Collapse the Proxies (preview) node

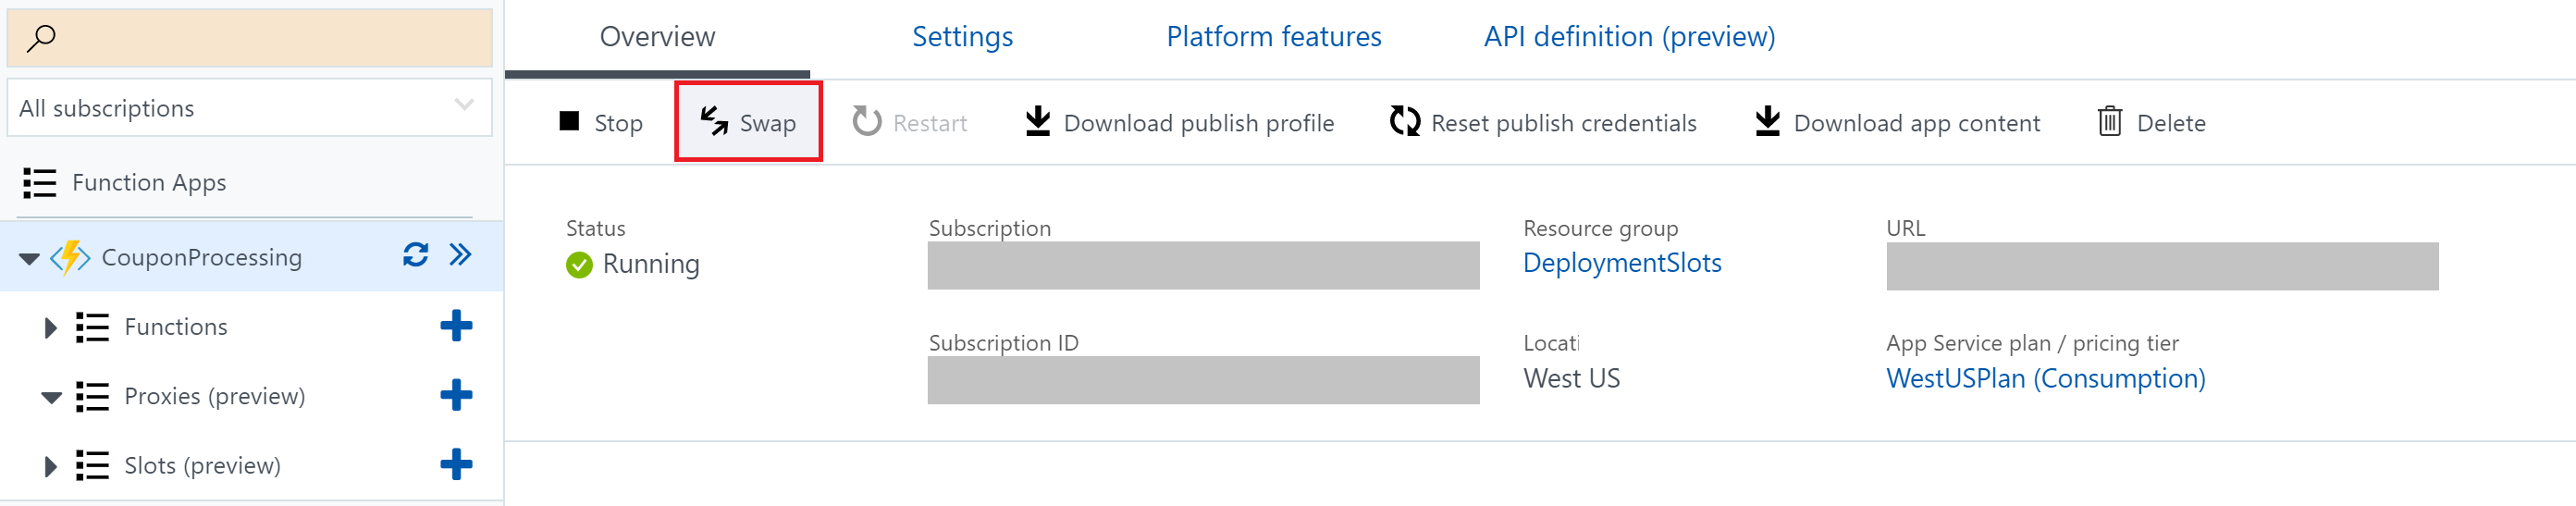pyautogui.click(x=51, y=397)
